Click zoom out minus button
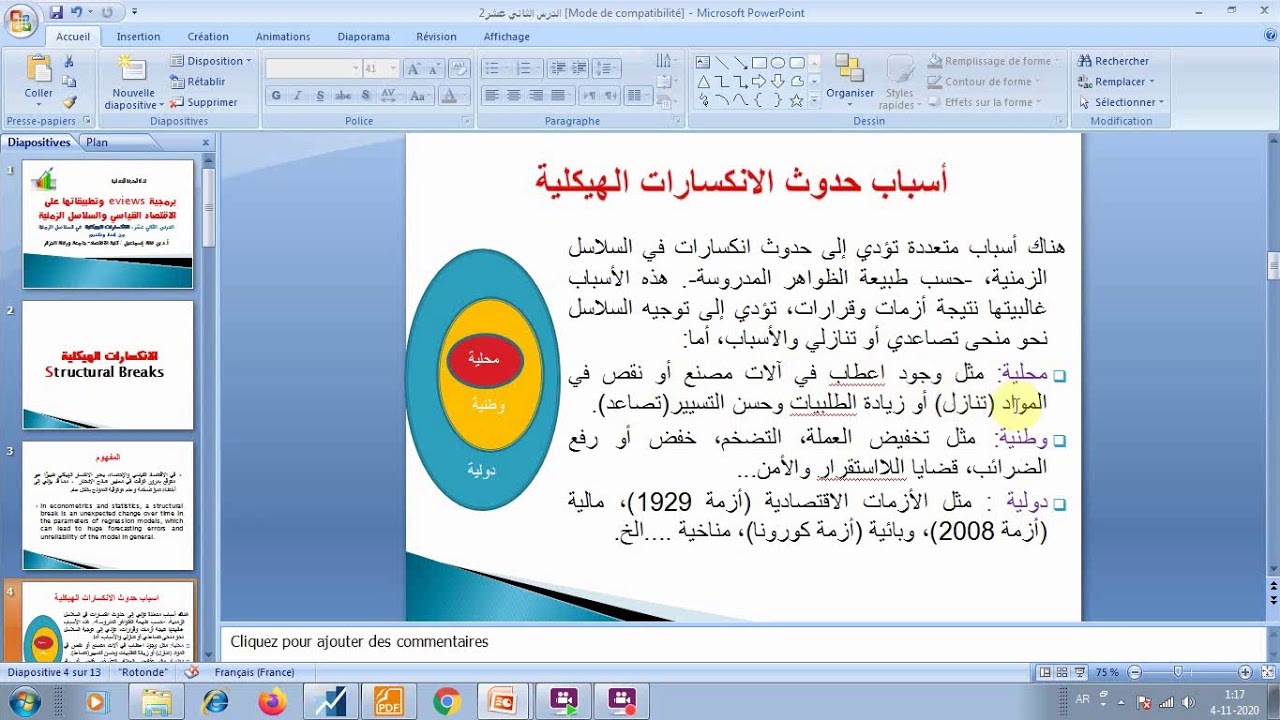Viewport: 1280px width, 720px height. pyautogui.click(x=1133, y=673)
